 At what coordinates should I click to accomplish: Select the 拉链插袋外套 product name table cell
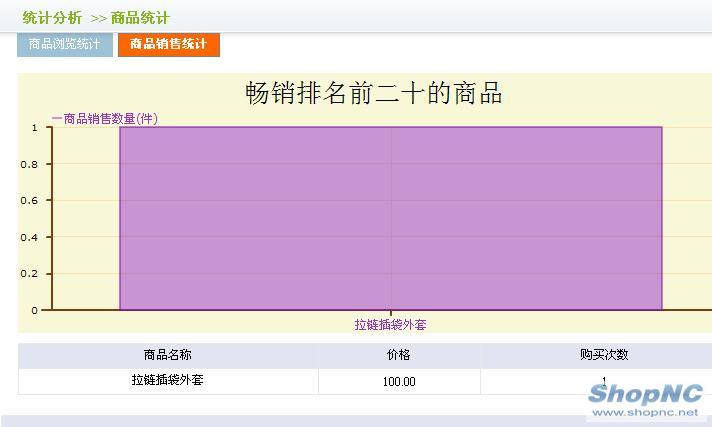pyautogui.click(x=167, y=381)
